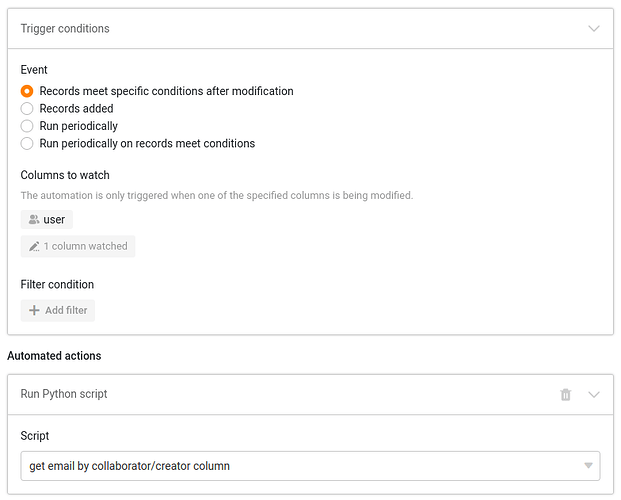
Task: Click the pencil icon beside column watched
Action: 34,246
